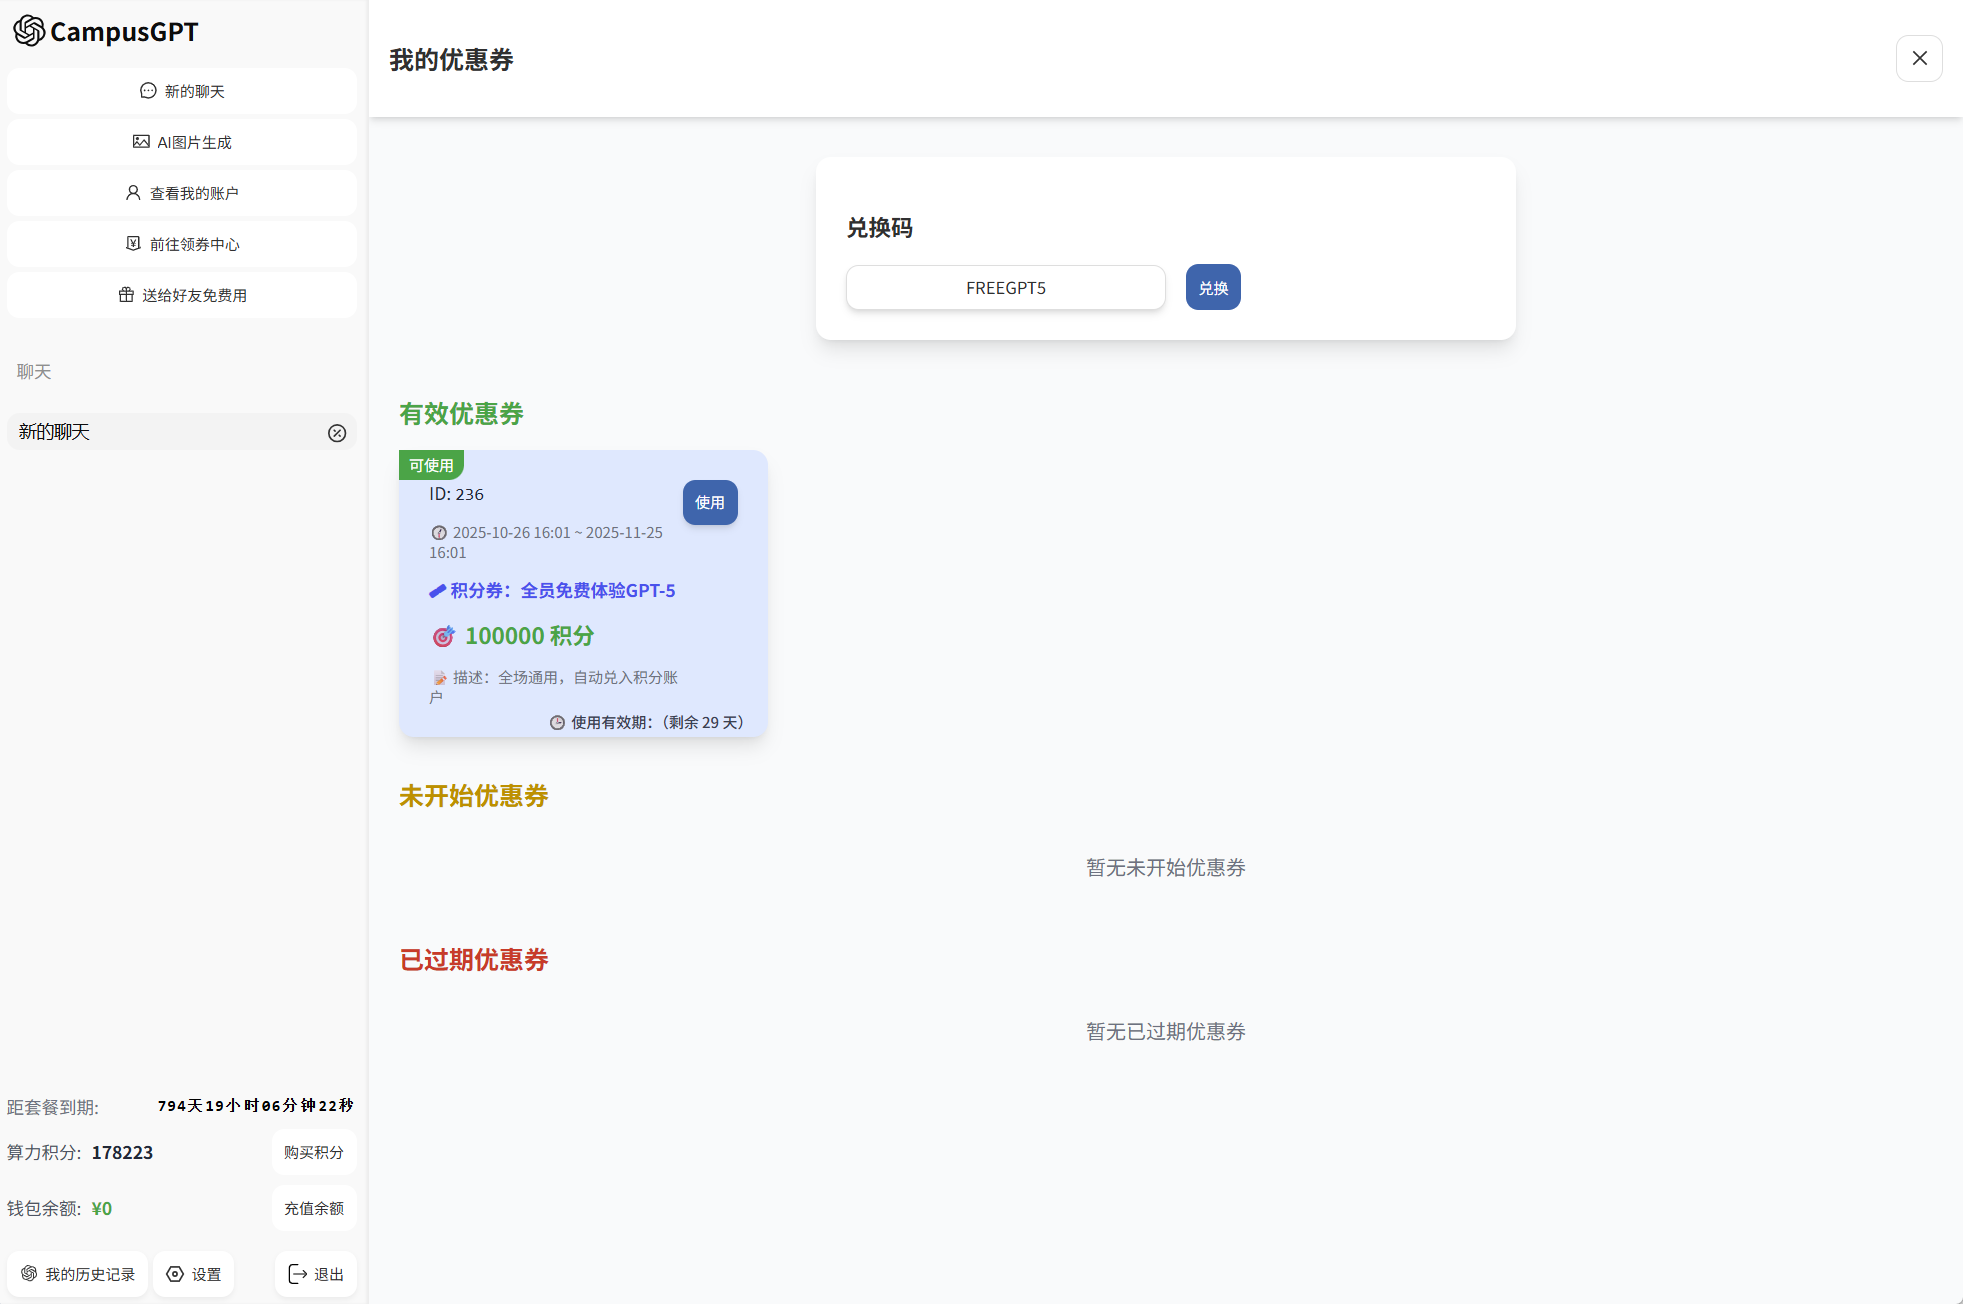Open 设置 with the gear icon
The height and width of the screenshot is (1304, 1963).
194,1274
